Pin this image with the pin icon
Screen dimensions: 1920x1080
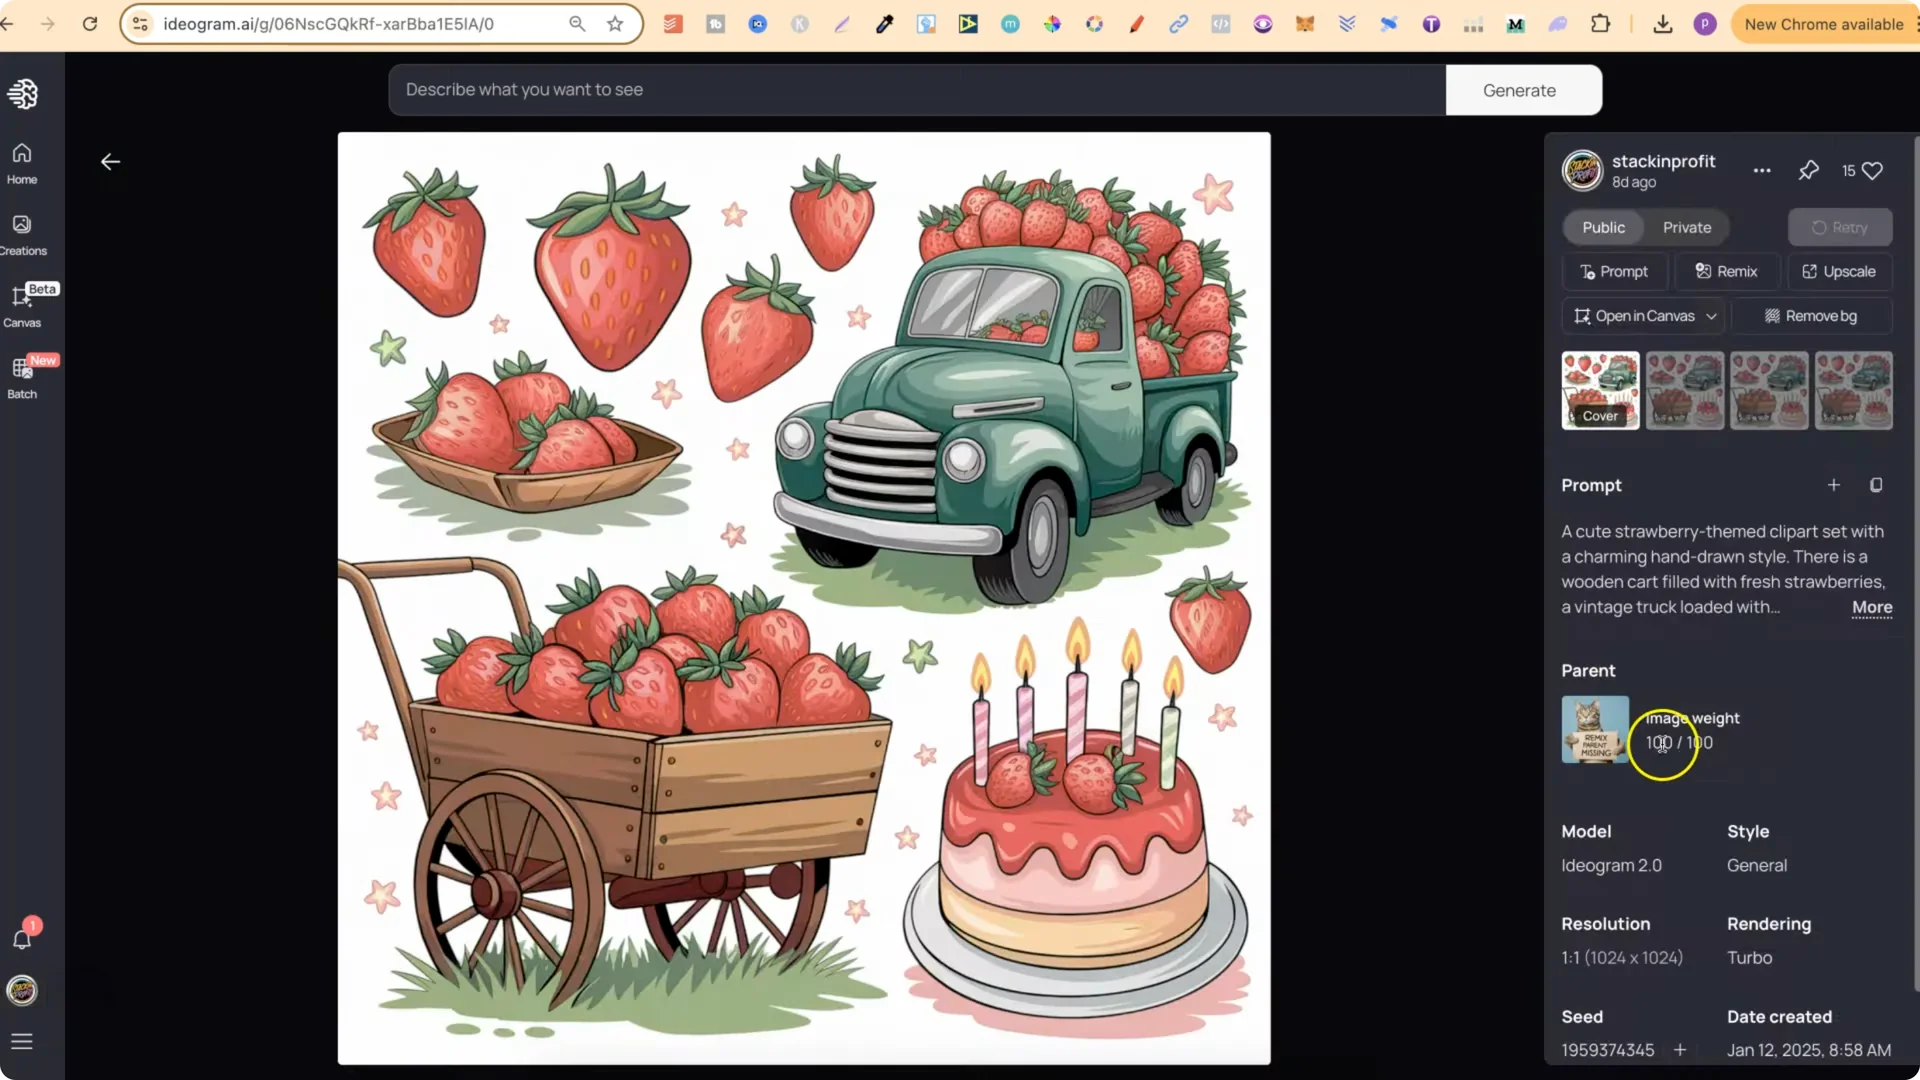1808,171
